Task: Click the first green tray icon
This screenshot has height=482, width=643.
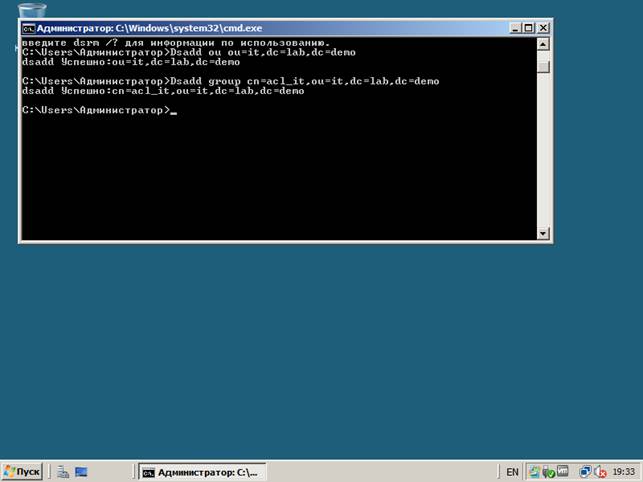Action: [534, 472]
